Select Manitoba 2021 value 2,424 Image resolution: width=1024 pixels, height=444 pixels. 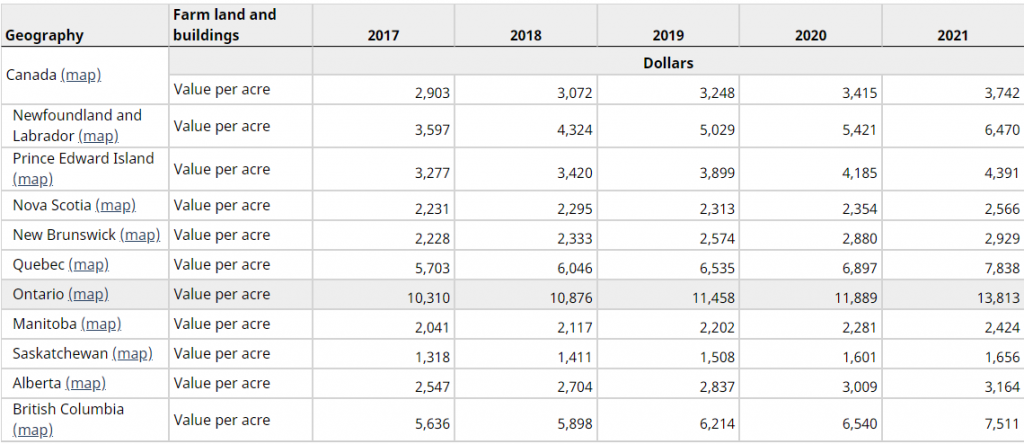(x=1002, y=328)
